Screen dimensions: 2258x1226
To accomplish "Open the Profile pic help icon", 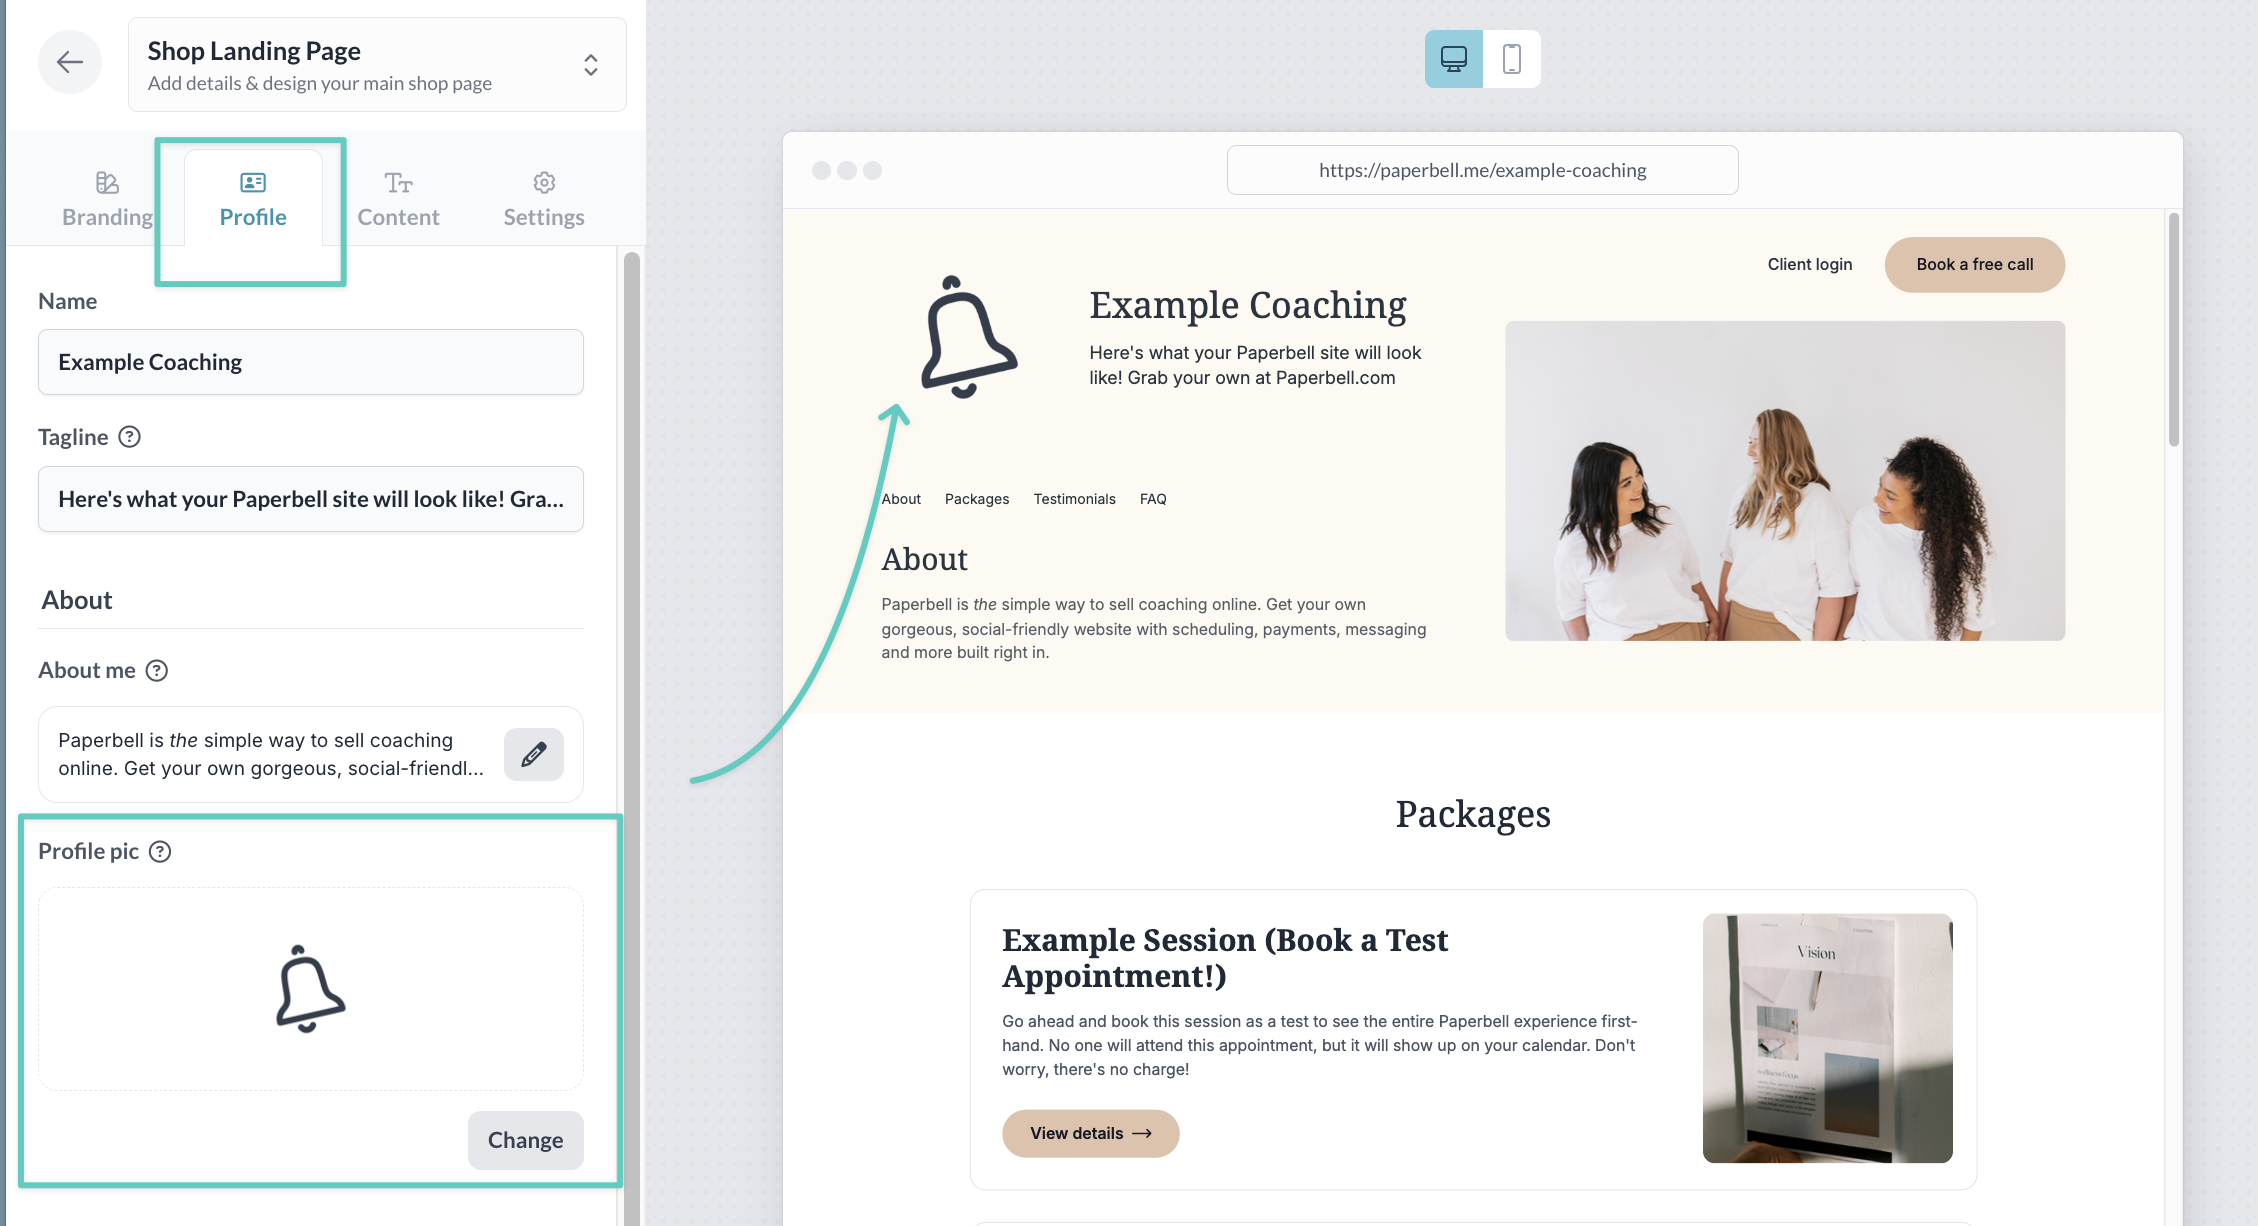I will pos(159,851).
